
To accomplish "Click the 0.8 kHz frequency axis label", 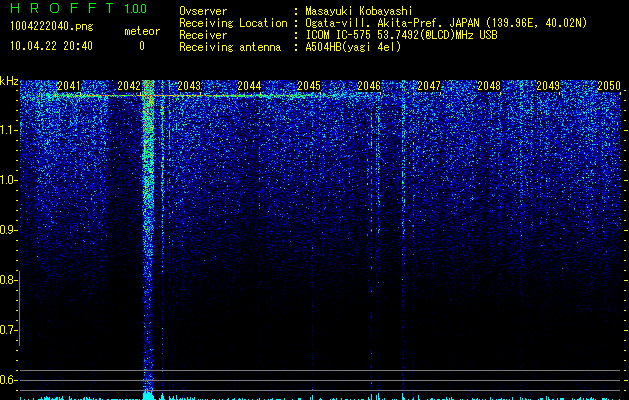I will [x=9, y=280].
